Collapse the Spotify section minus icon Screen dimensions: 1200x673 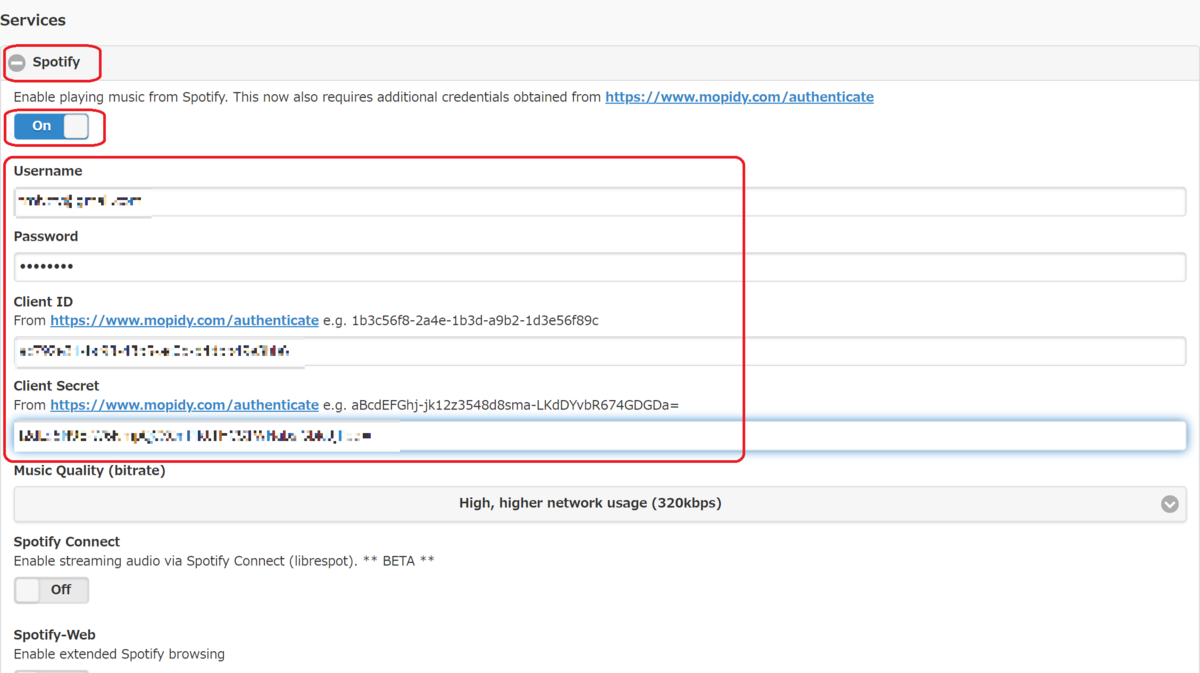(17, 63)
